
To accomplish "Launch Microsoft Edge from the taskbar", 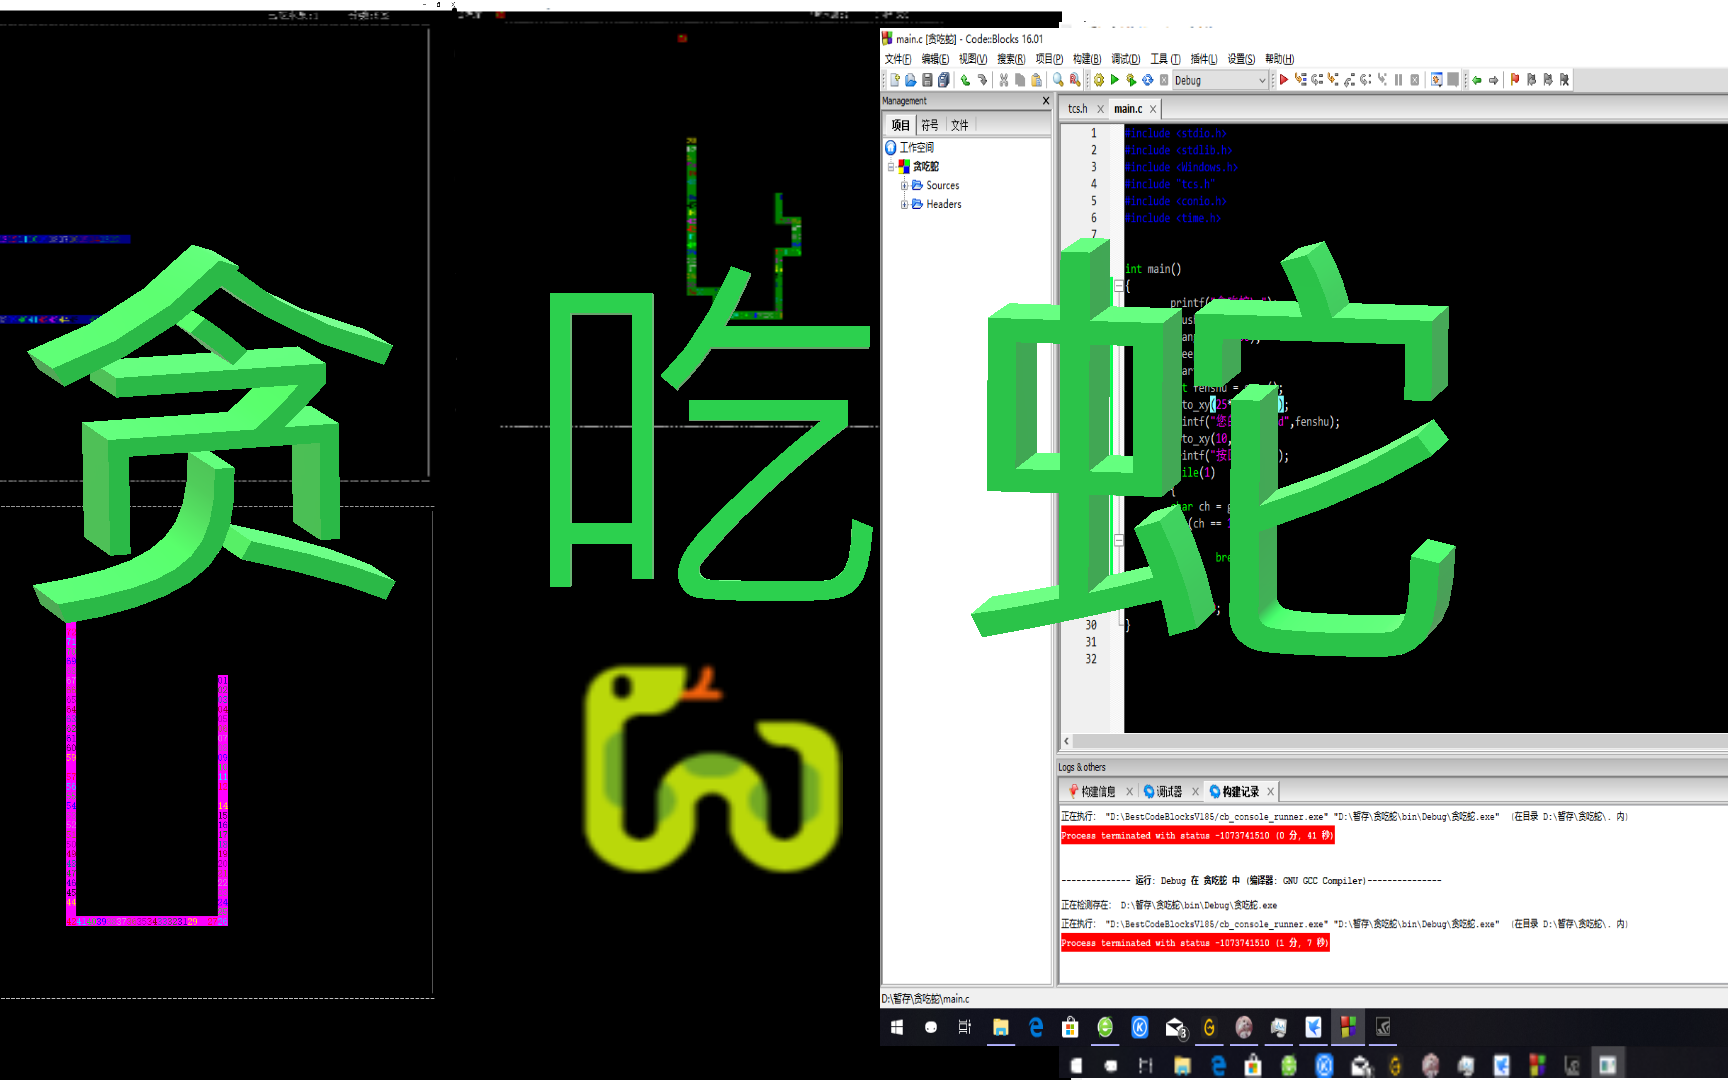I will 1036,1027.
